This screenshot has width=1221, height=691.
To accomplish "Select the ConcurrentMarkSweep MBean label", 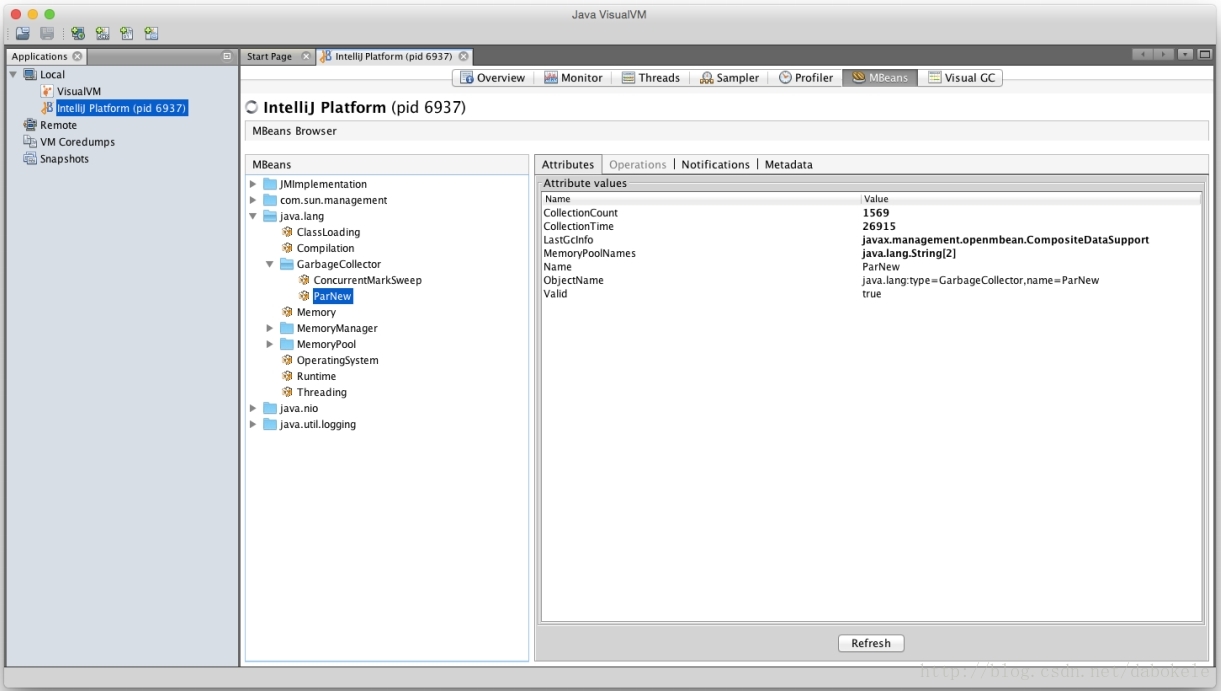I will click(x=367, y=280).
